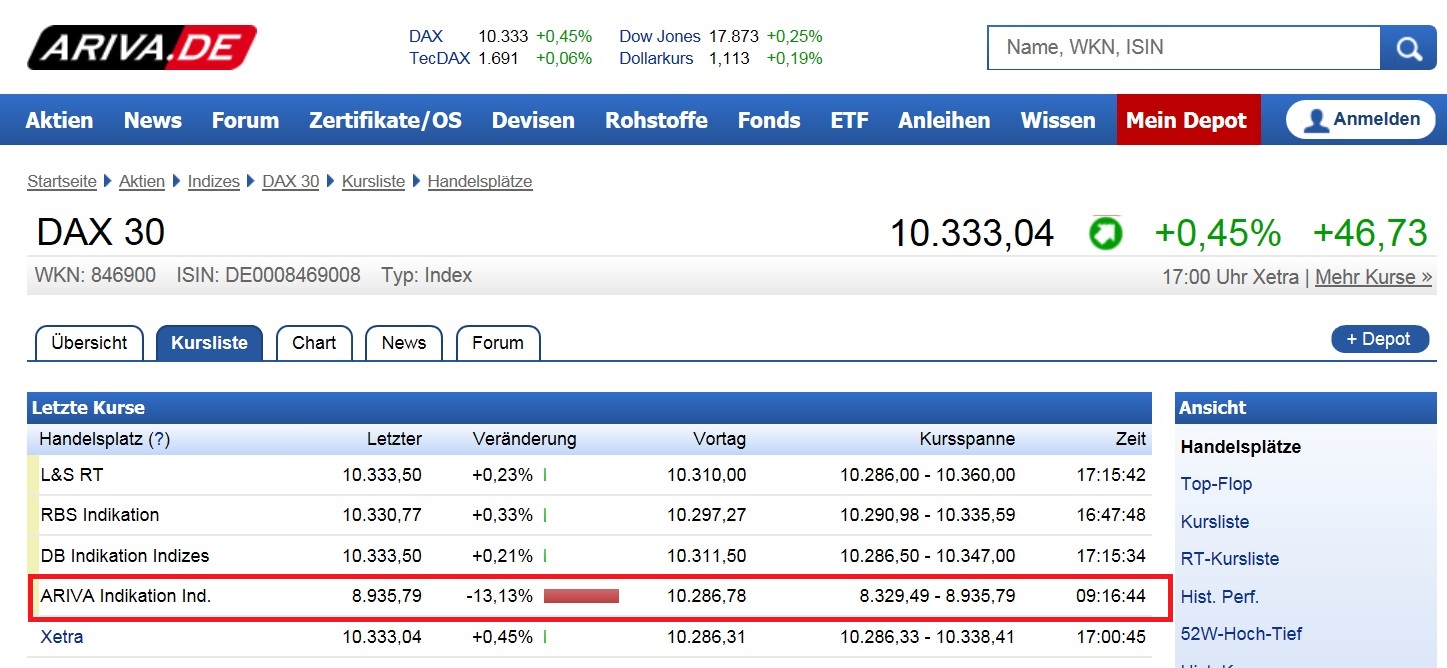Screen dimensions: 1447x668
Task: Open the Anleihen navigation item
Action: coord(944,121)
